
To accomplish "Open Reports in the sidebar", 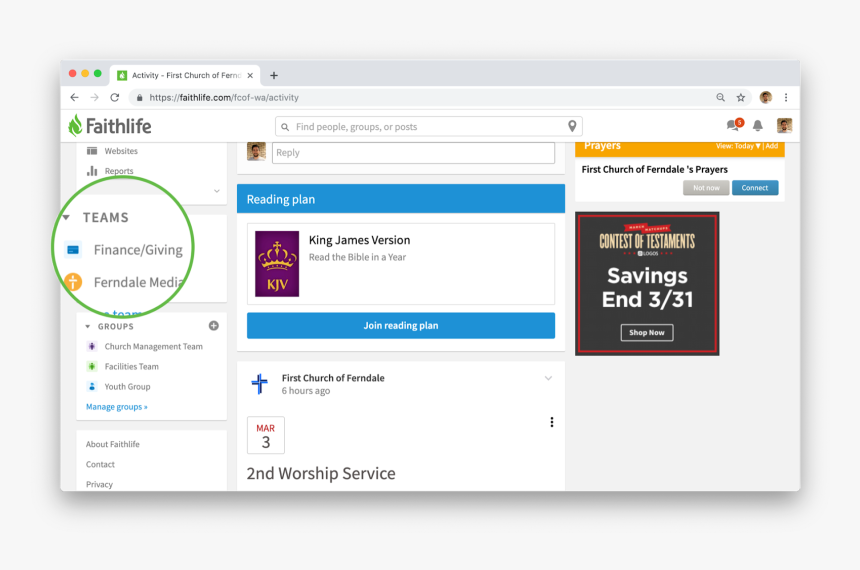I will [x=119, y=171].
